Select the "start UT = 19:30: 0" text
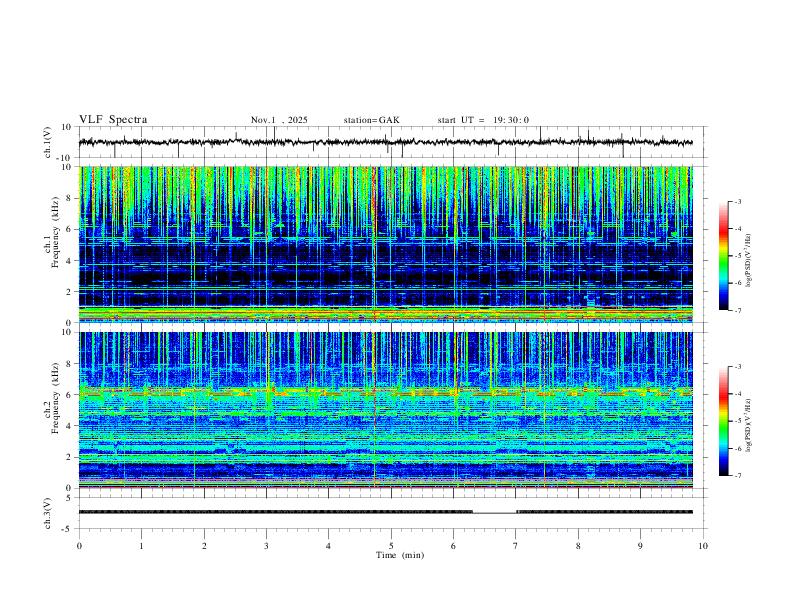Screen dimensions: 792x612 (x=483, y=120)
